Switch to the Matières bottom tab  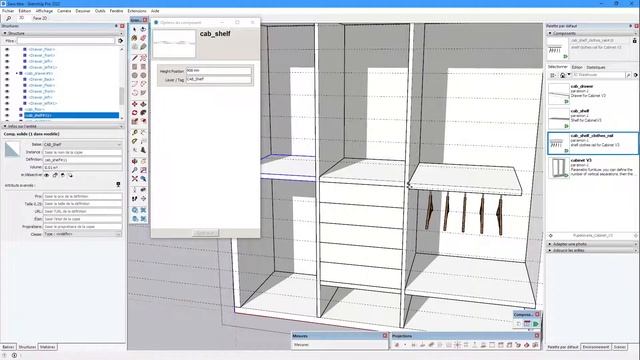[x=48, y=347]
